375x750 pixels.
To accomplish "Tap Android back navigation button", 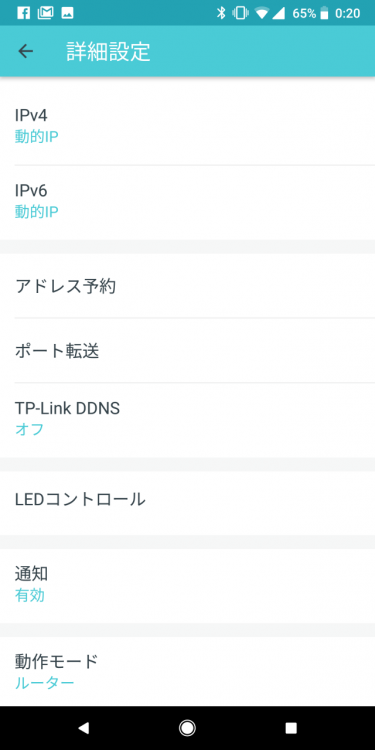I will pyautogui.click(x=84, y=728).
